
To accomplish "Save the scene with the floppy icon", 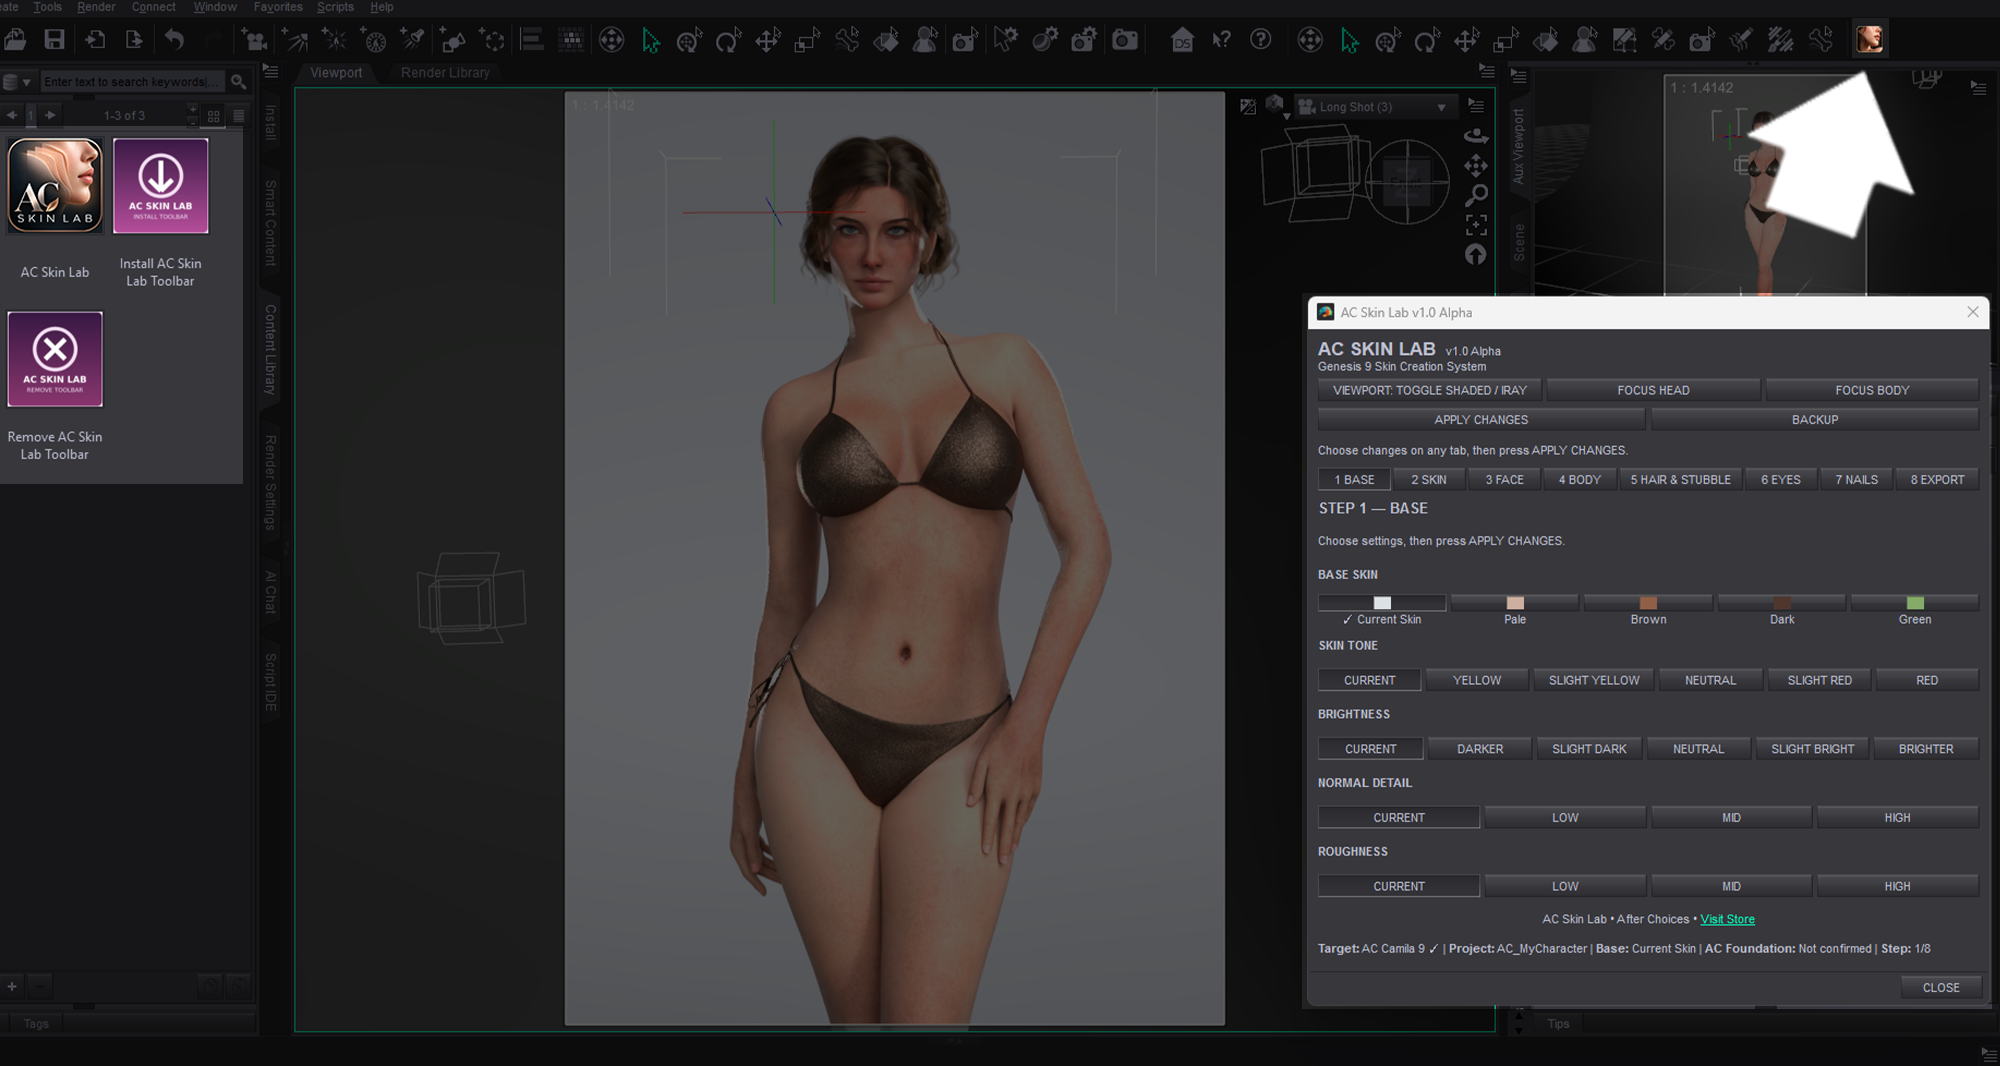I will (54, 40).
